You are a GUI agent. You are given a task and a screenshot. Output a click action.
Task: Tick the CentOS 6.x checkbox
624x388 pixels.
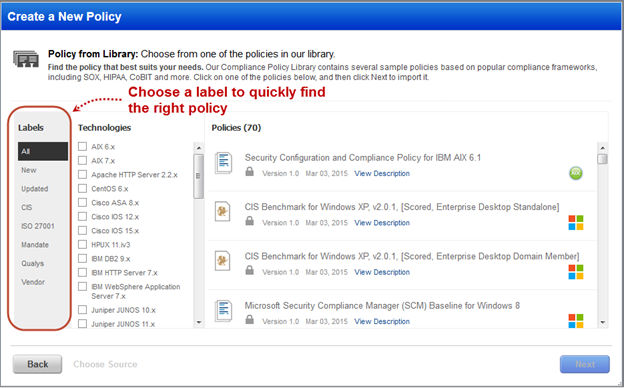pos(82,188)
